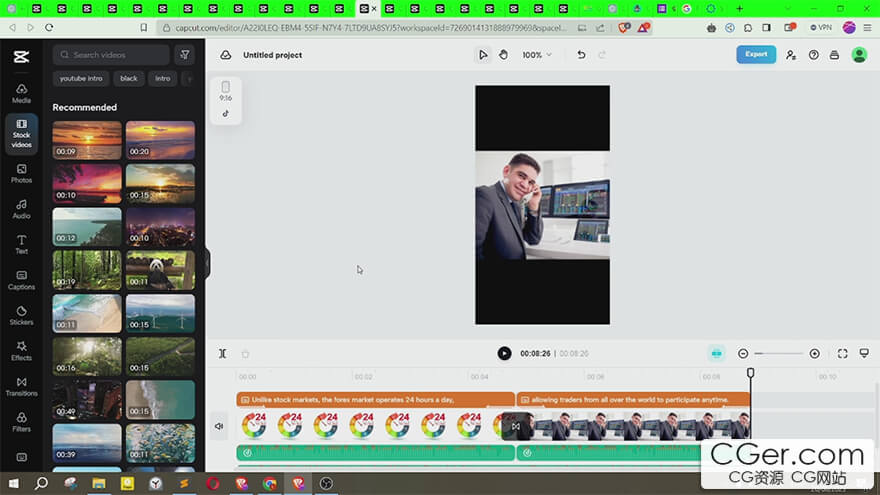Open the Media panel

click(21, 93)
